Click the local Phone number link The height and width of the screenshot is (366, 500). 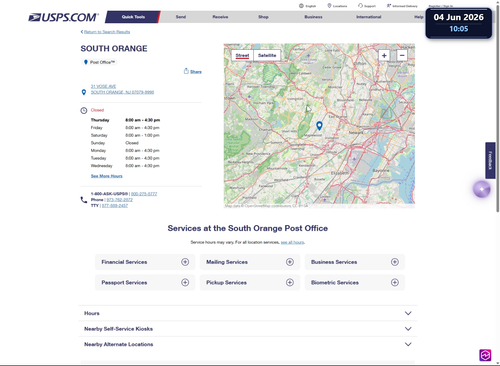(x=120, y=200)
